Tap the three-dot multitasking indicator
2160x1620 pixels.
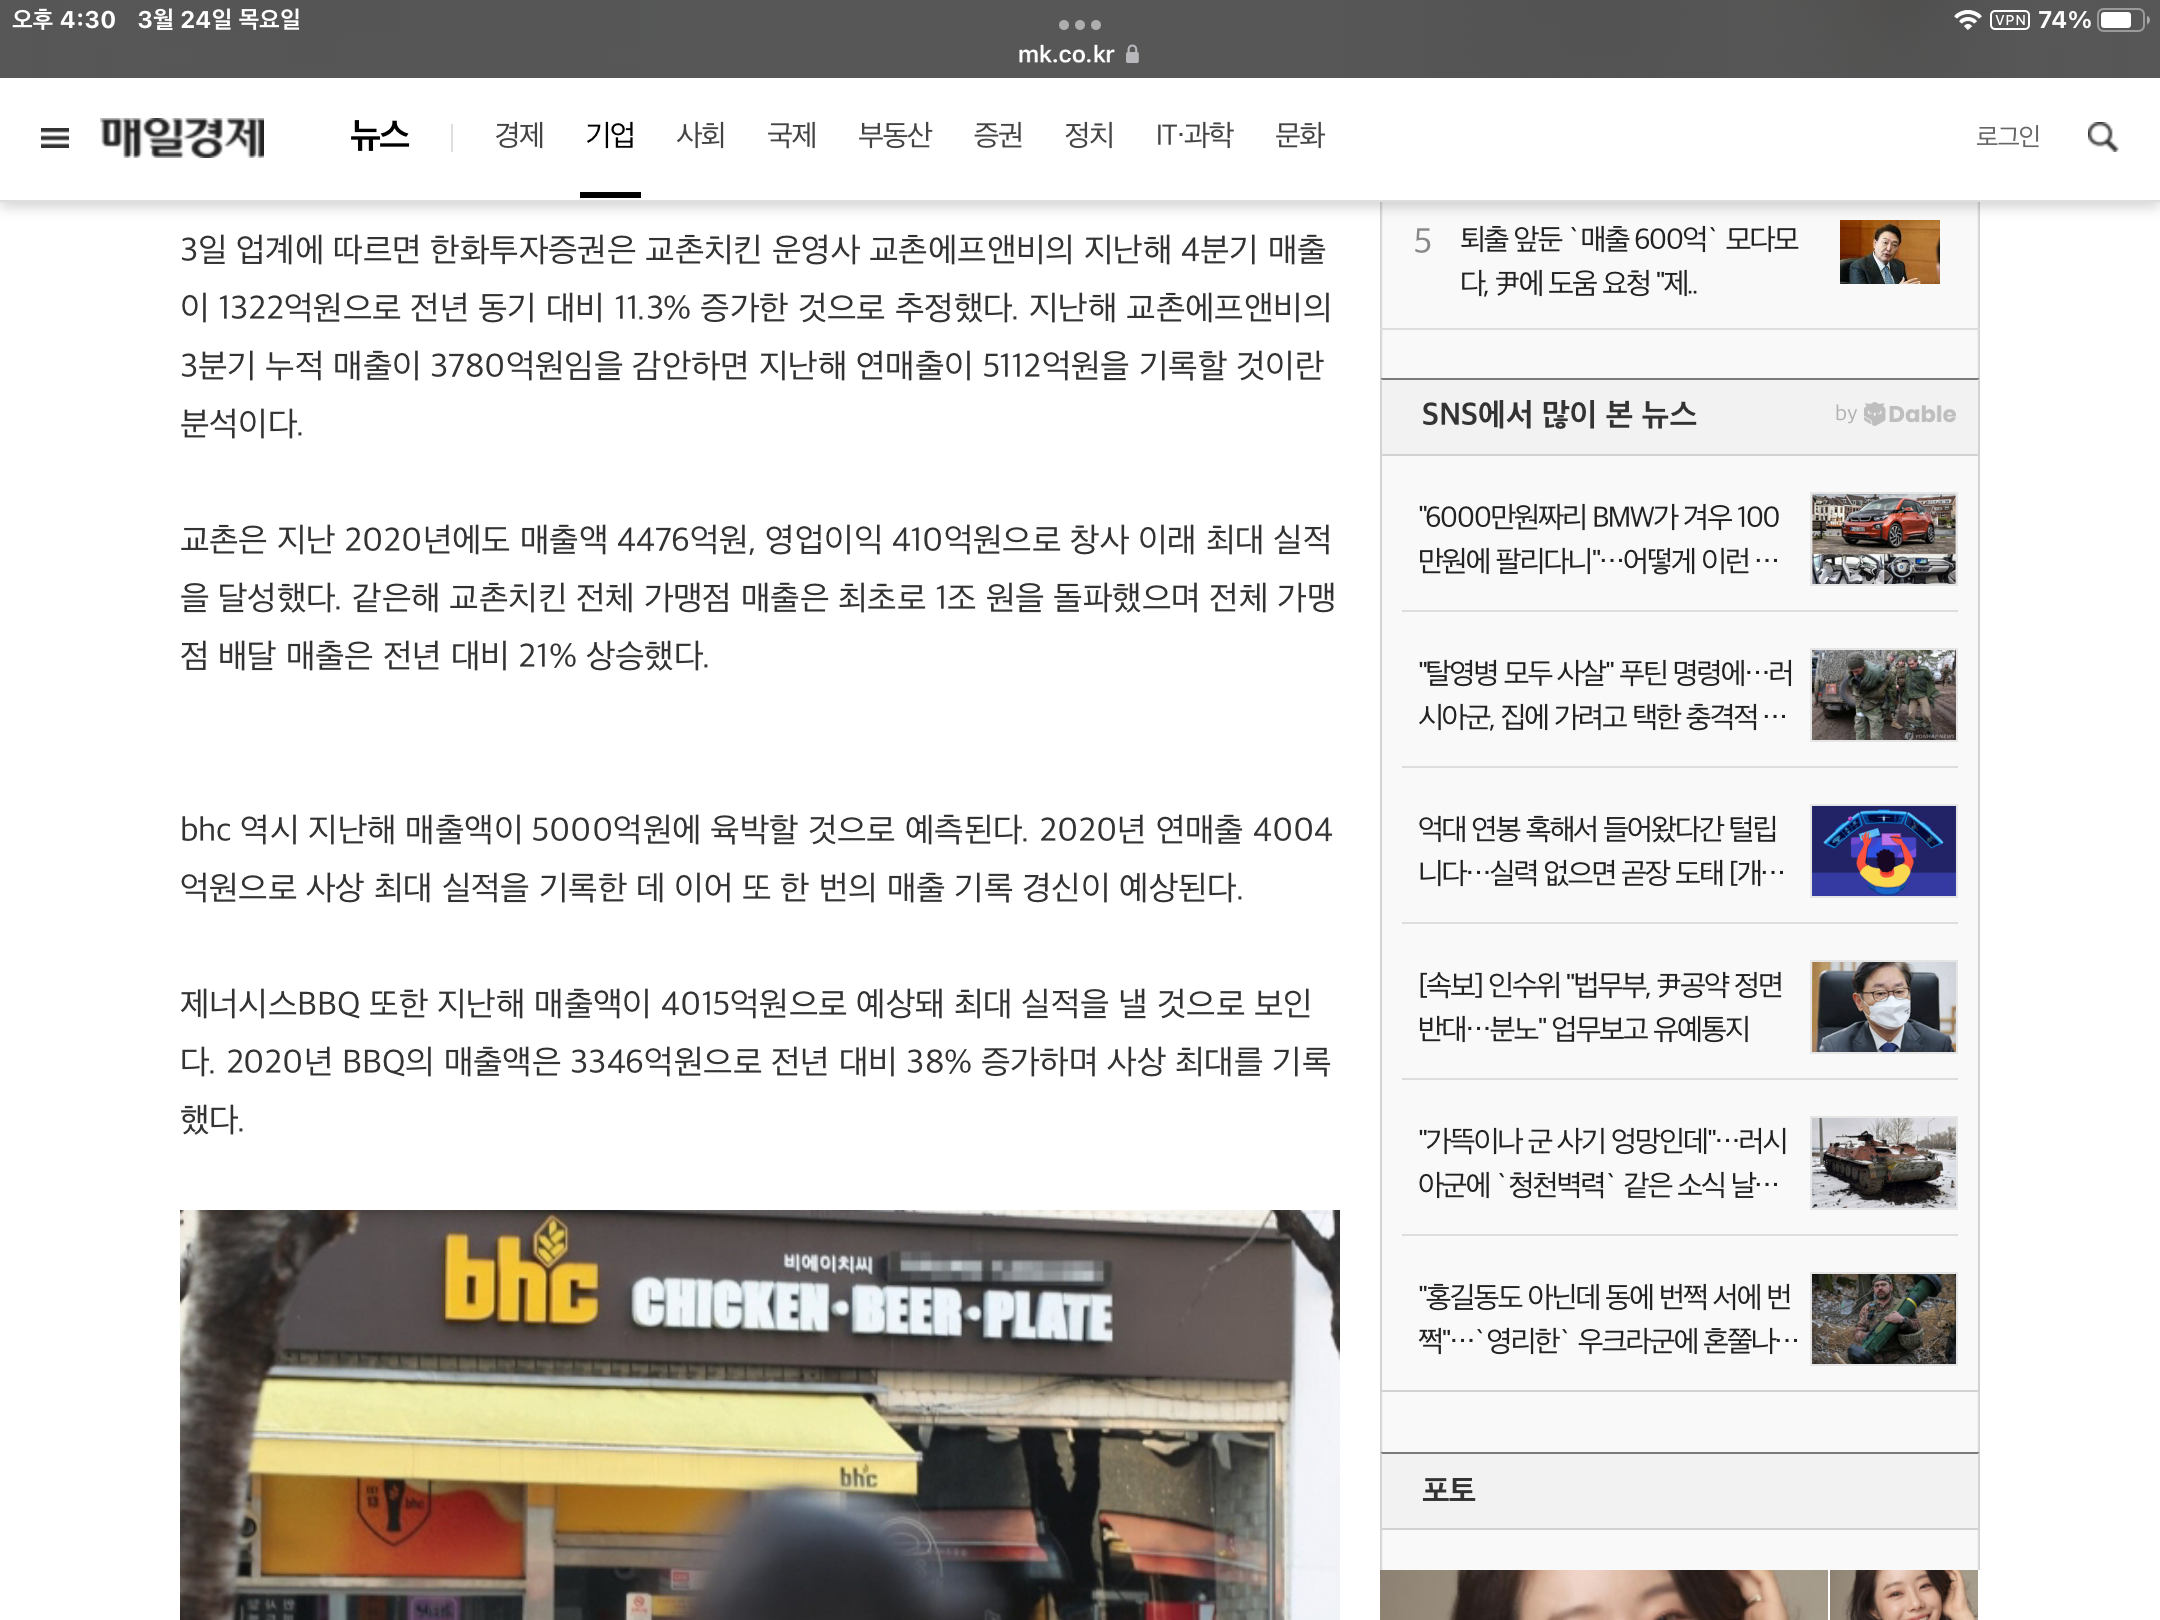1079,24
